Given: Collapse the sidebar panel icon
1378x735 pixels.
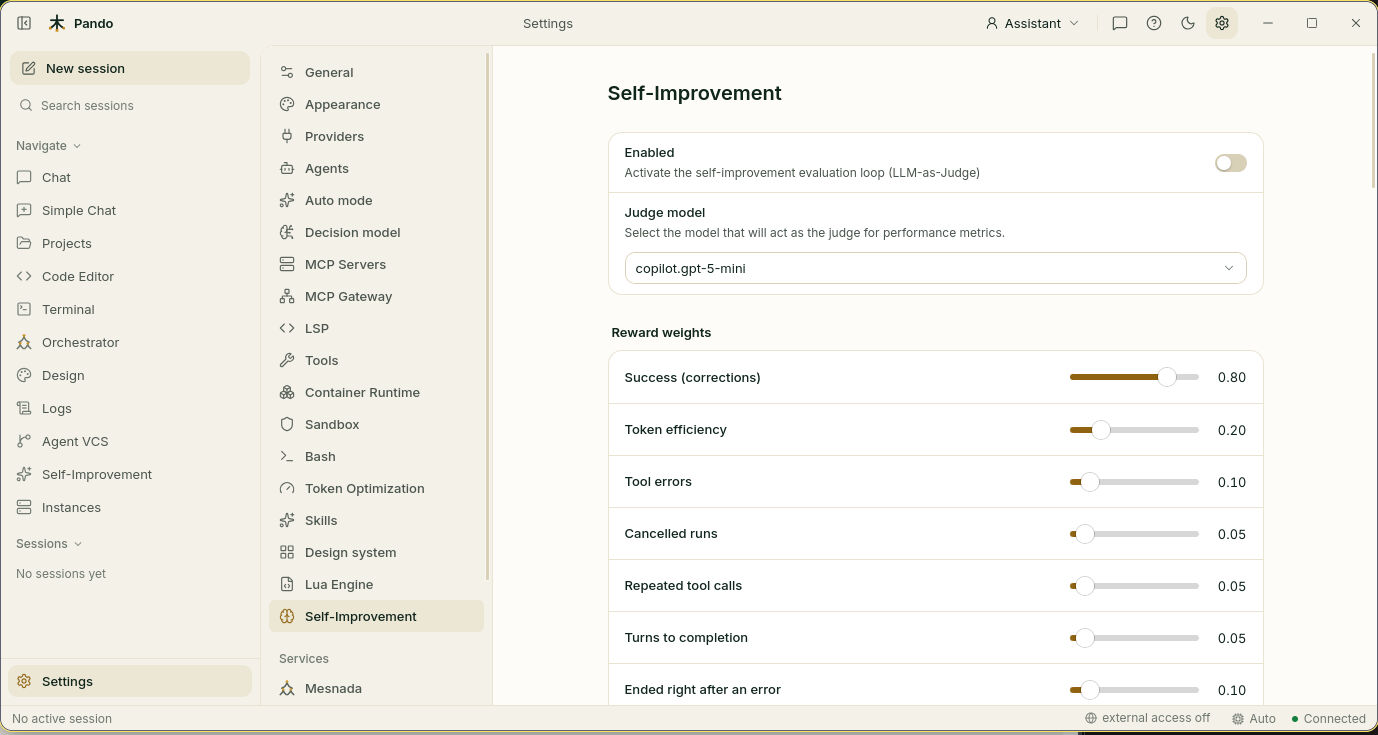Looking at the screenshot, I should (x=24, y=23).
